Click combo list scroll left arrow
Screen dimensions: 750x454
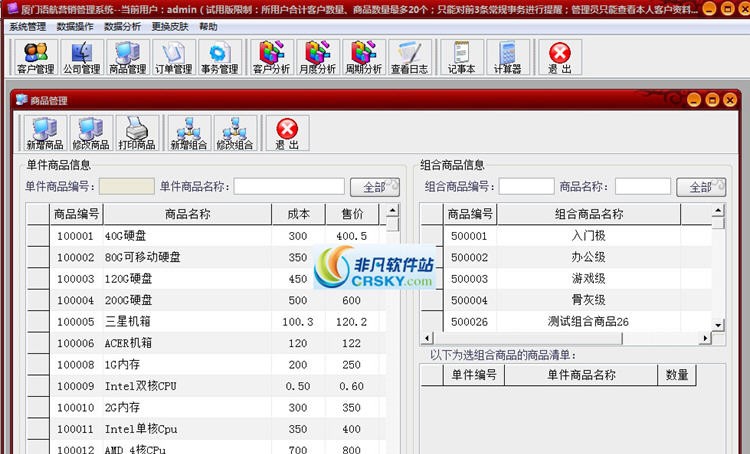click(x=427, y=338)
